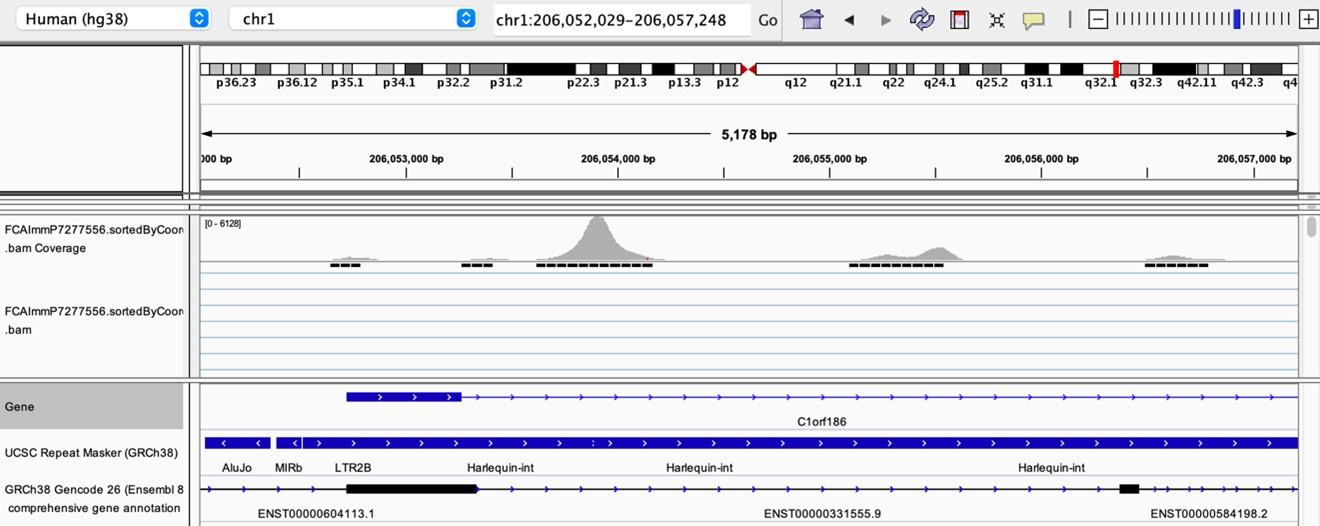The width and height of the screenshot is (1320, 526).
Task: Click the C1orf186 gene exon block
Action: [x=403, y=397]
